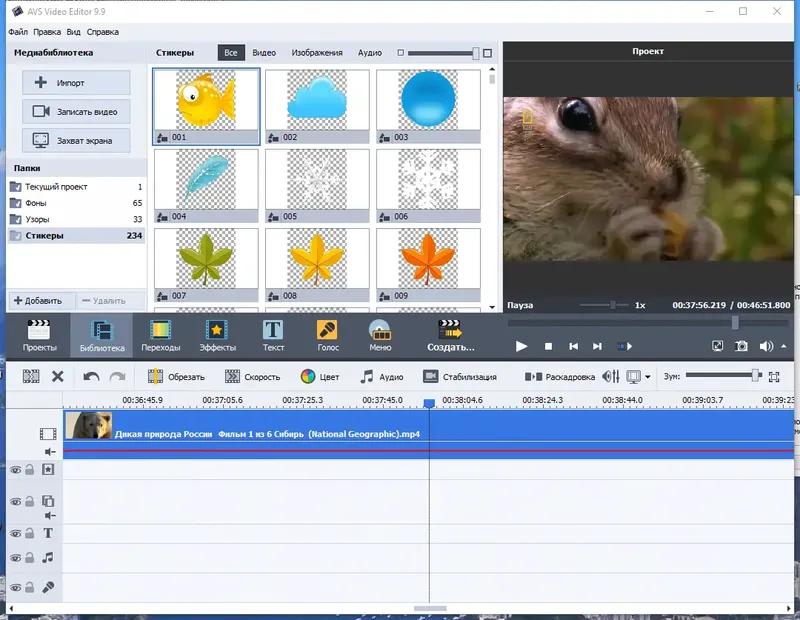Click the Импорт button
This screenshot has width=800, height=620.
pos(75,82)
